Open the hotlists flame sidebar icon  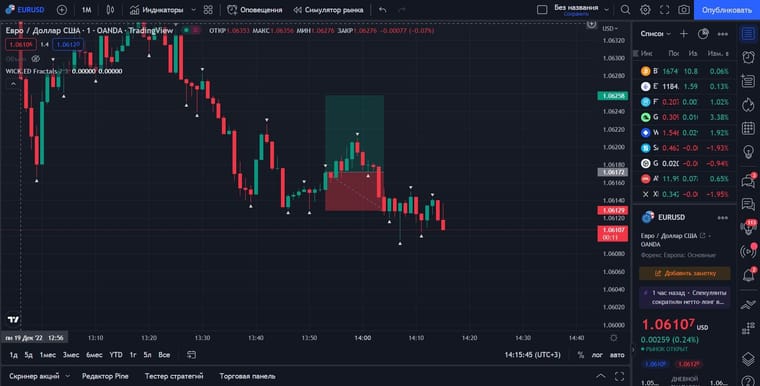[x=748, y=105]
